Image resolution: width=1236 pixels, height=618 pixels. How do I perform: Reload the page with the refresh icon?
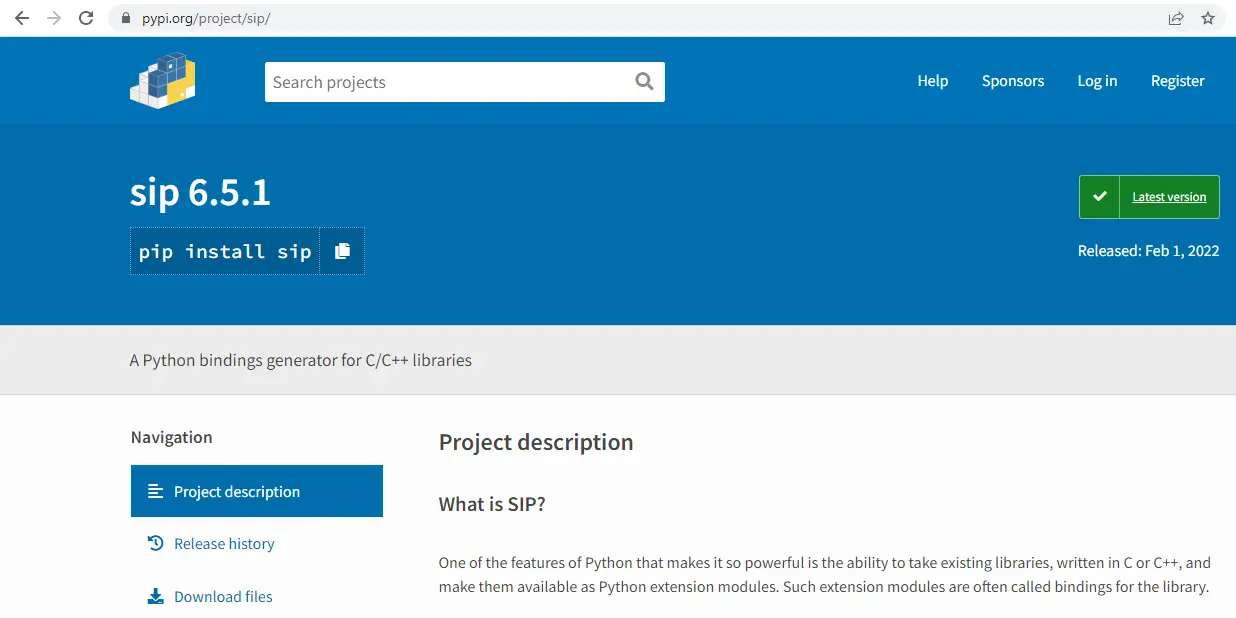tap(86, 18)
